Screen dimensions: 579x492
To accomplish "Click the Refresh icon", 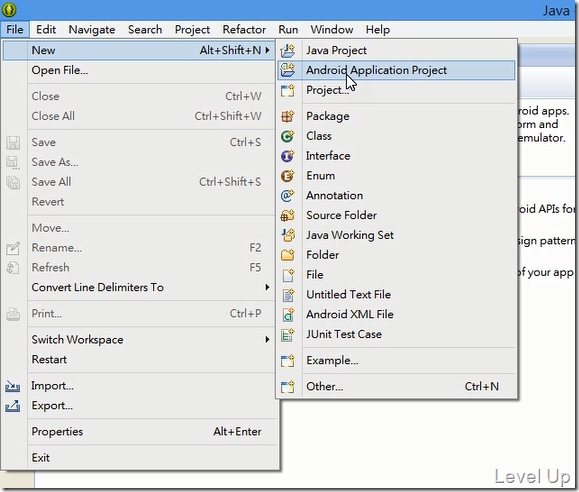I will pyautogui.click(x=13, y=268).
